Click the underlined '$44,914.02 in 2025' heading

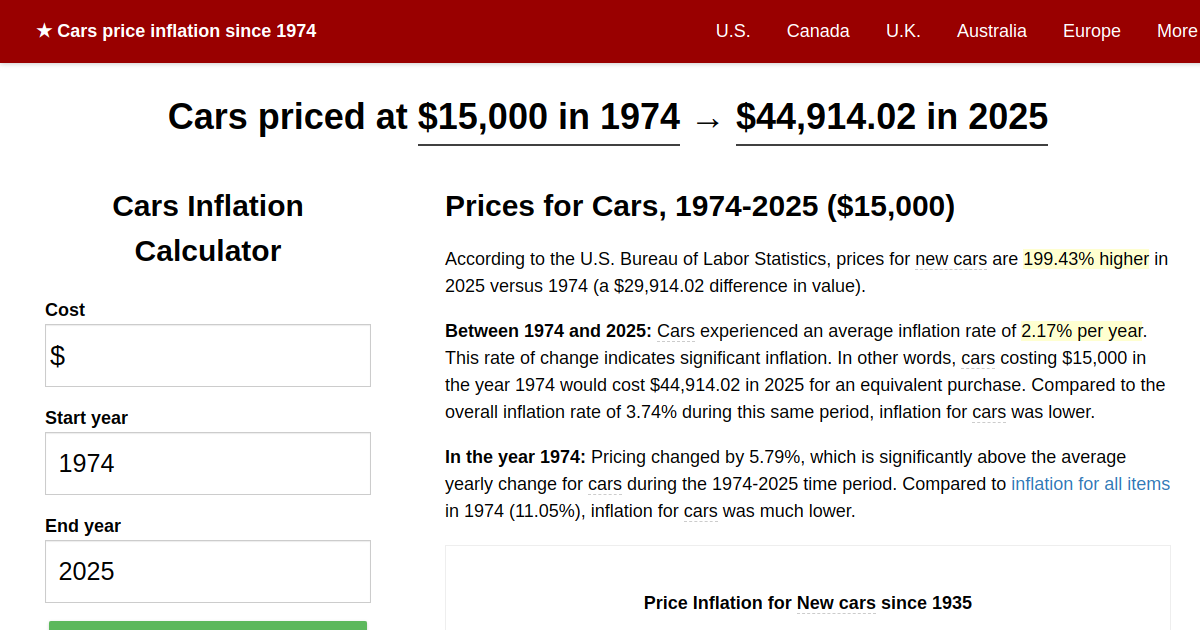point(891,117)
